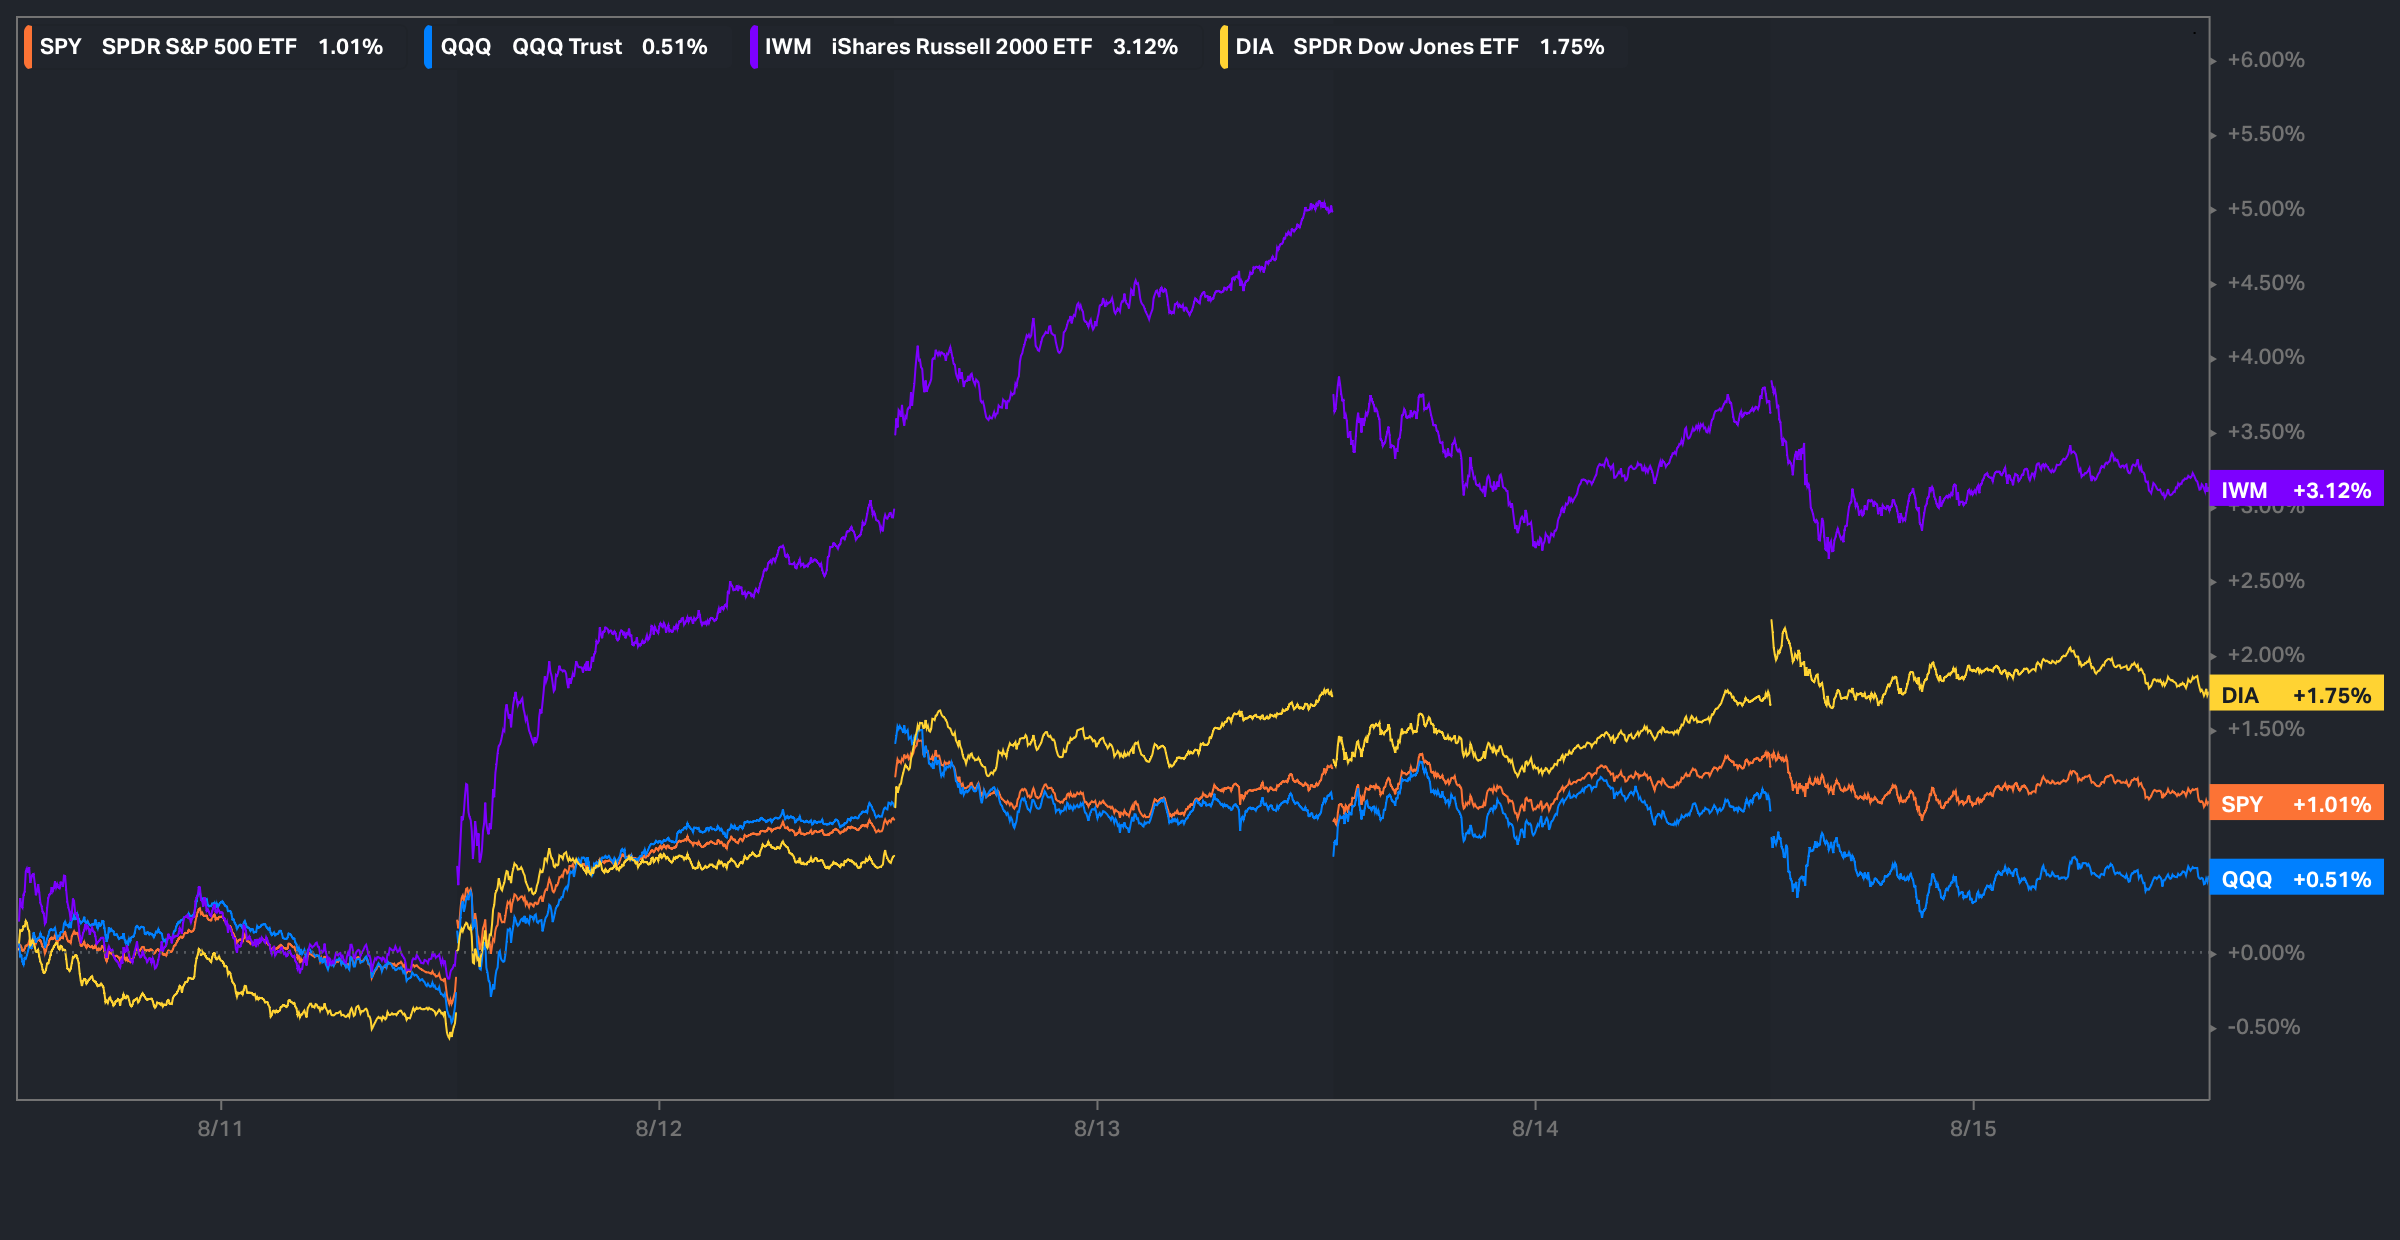Click the +6.00% label on percentage axis
The image size is (2400, 1240).
[x=2265, y=60]
